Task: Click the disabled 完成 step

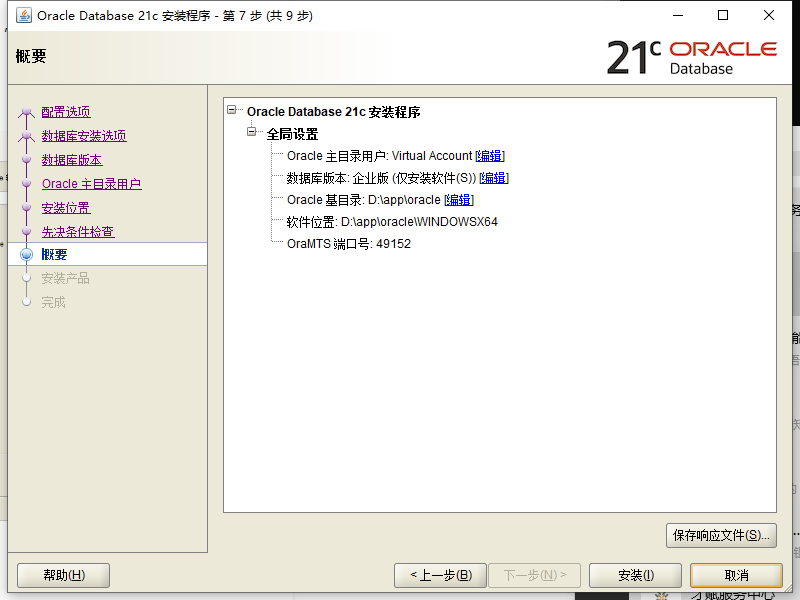Action: click(x=54, y=302)
